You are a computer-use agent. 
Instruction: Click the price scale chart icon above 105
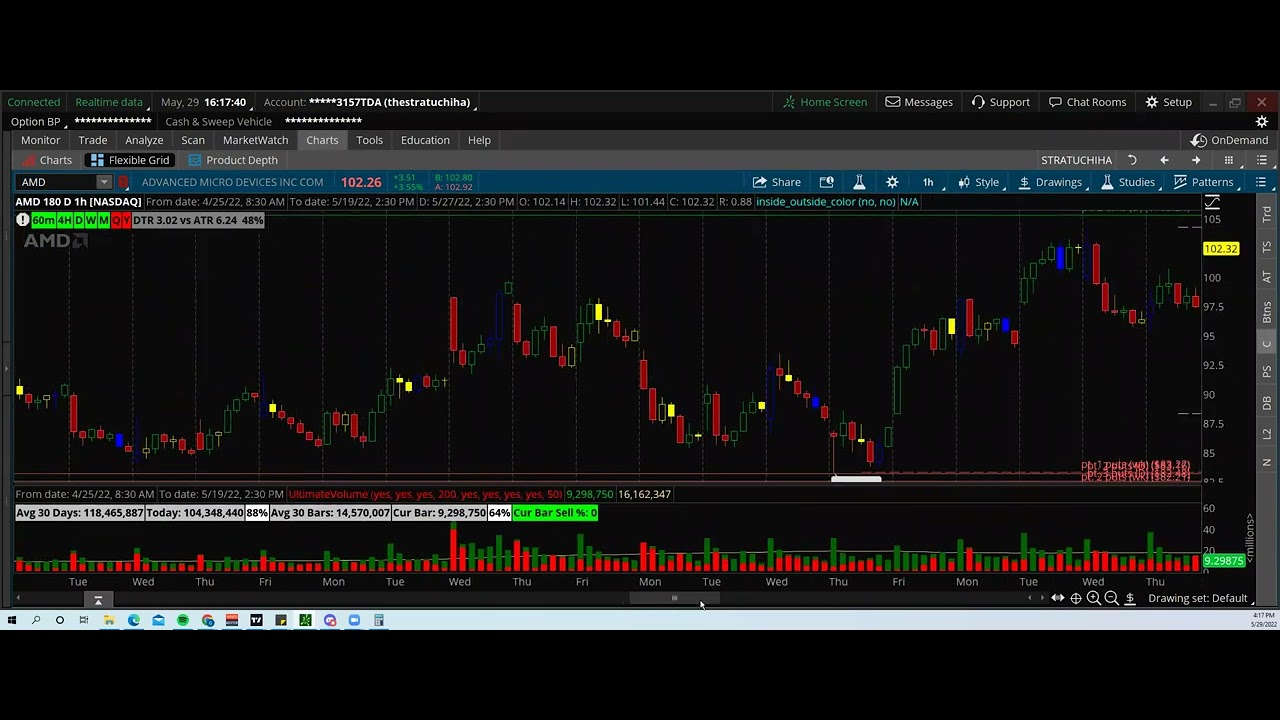click(x=1212, y=203)
